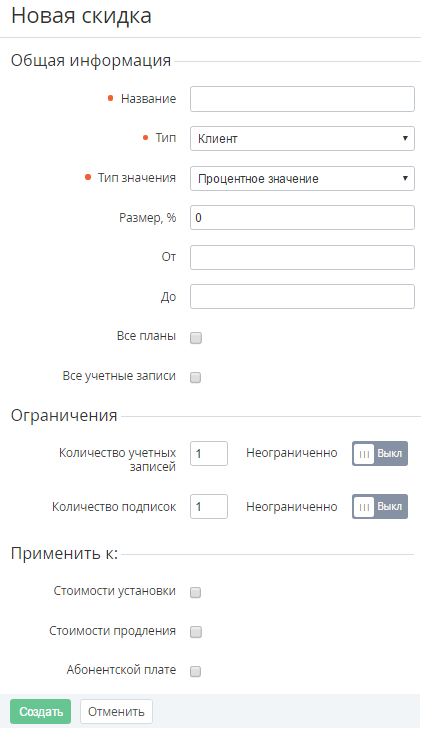Click the Все планы label text
The width and height of the screenshot is (423, 732).
click(x=146, y=336)
